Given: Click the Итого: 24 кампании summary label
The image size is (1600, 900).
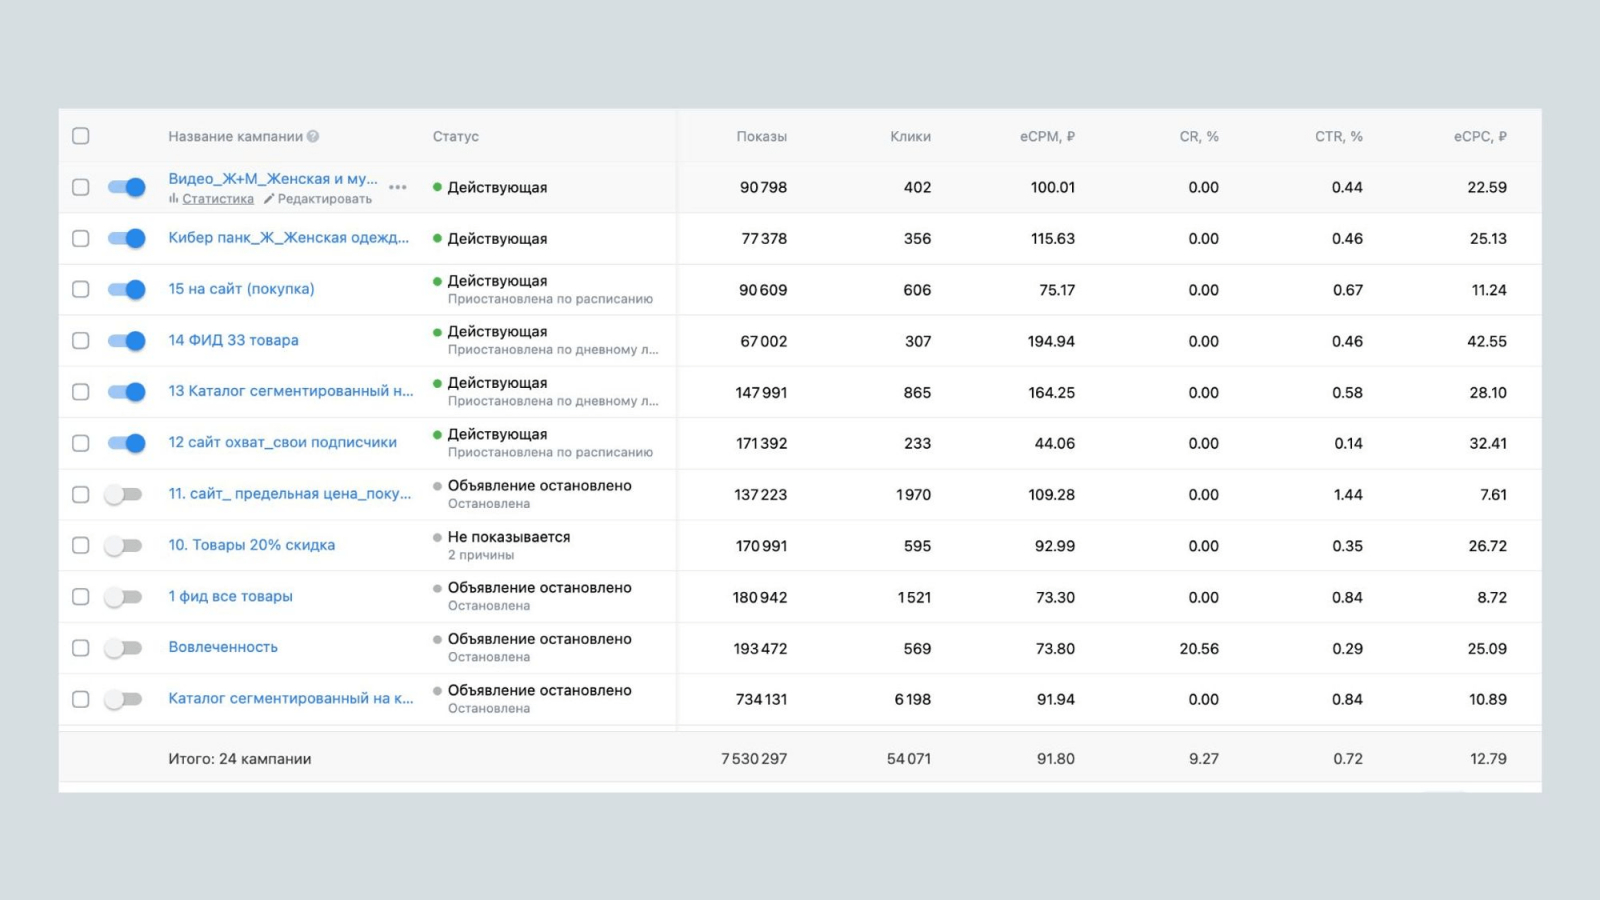Looking at the screenshot, I should 240,759.
